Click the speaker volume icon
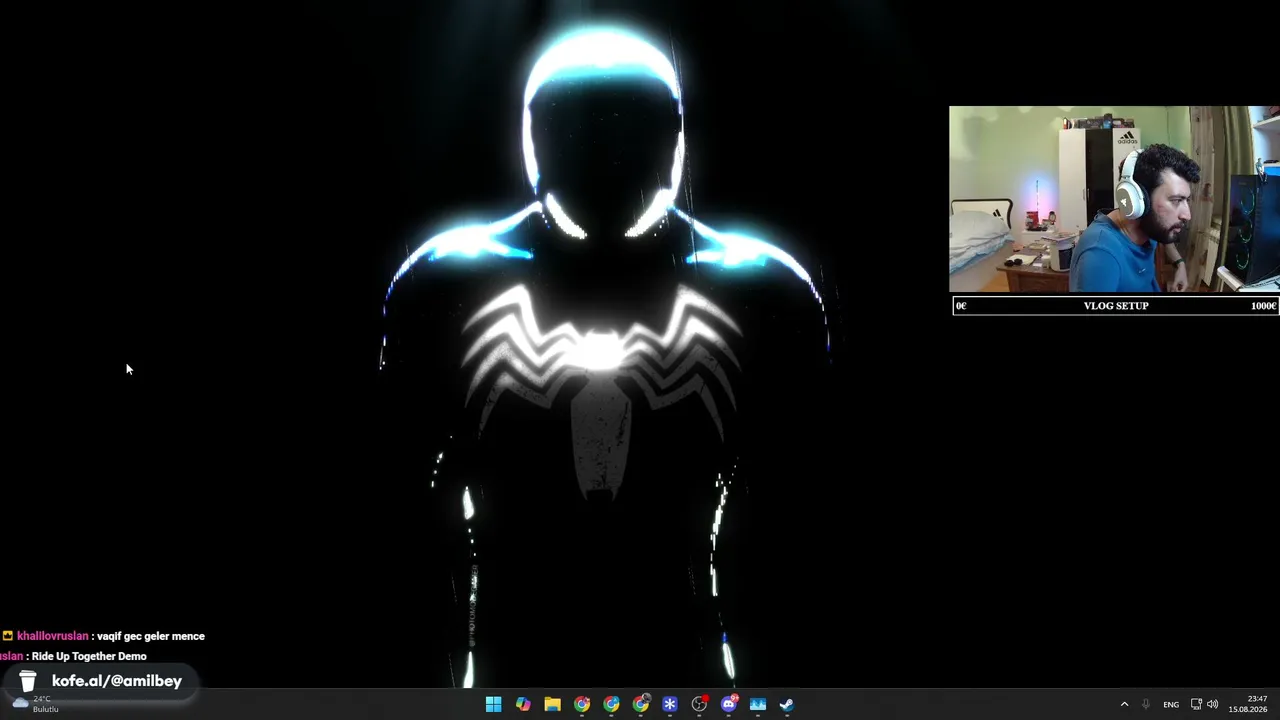 1212,704
